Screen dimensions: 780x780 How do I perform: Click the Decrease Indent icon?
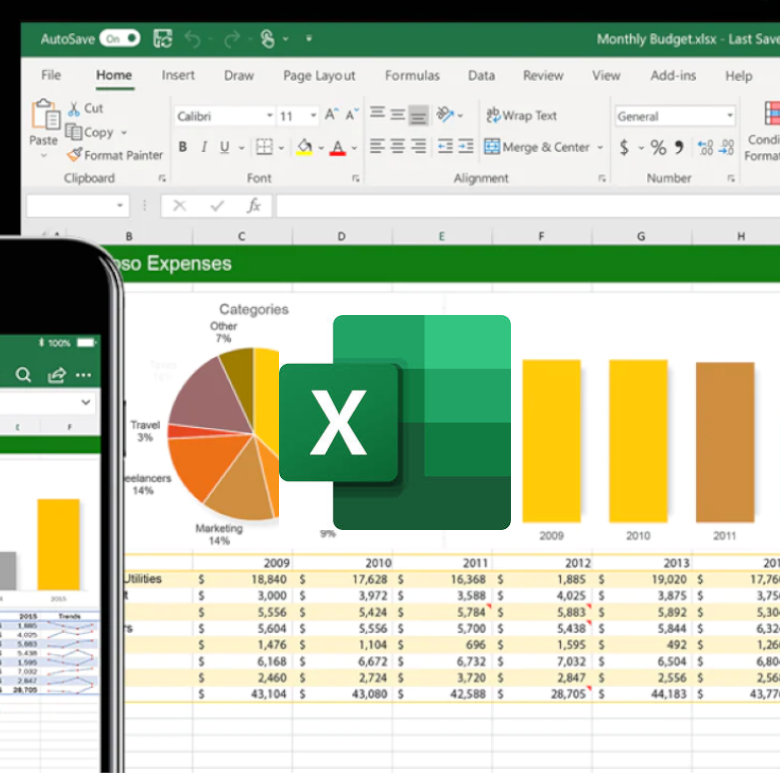(445, 146)
